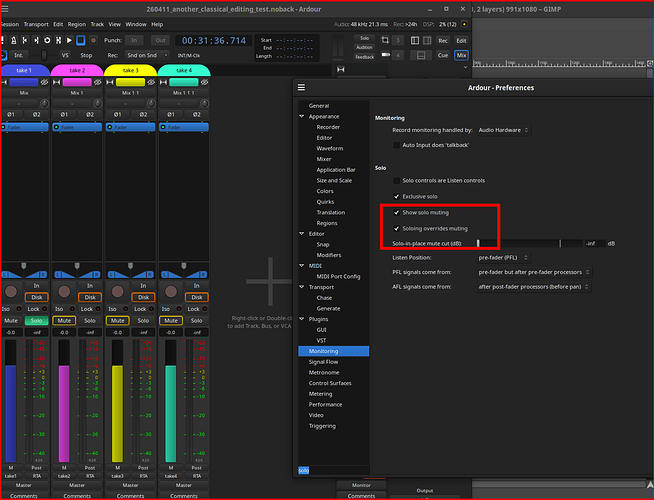Click the right editor list layout icon by the Rec button
Screen dimensions: 654x500
[427, 40]
